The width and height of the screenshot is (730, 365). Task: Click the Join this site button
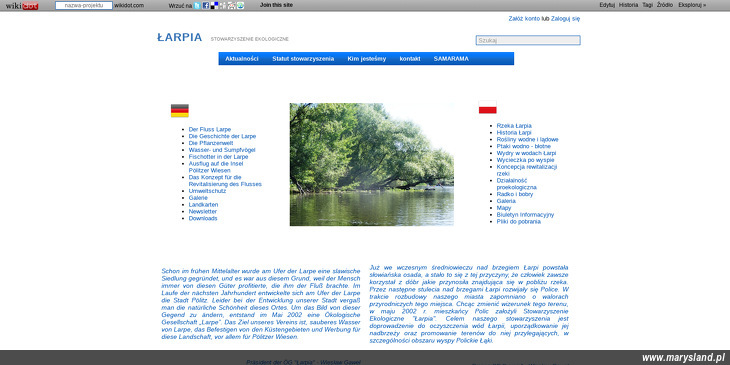277,5
